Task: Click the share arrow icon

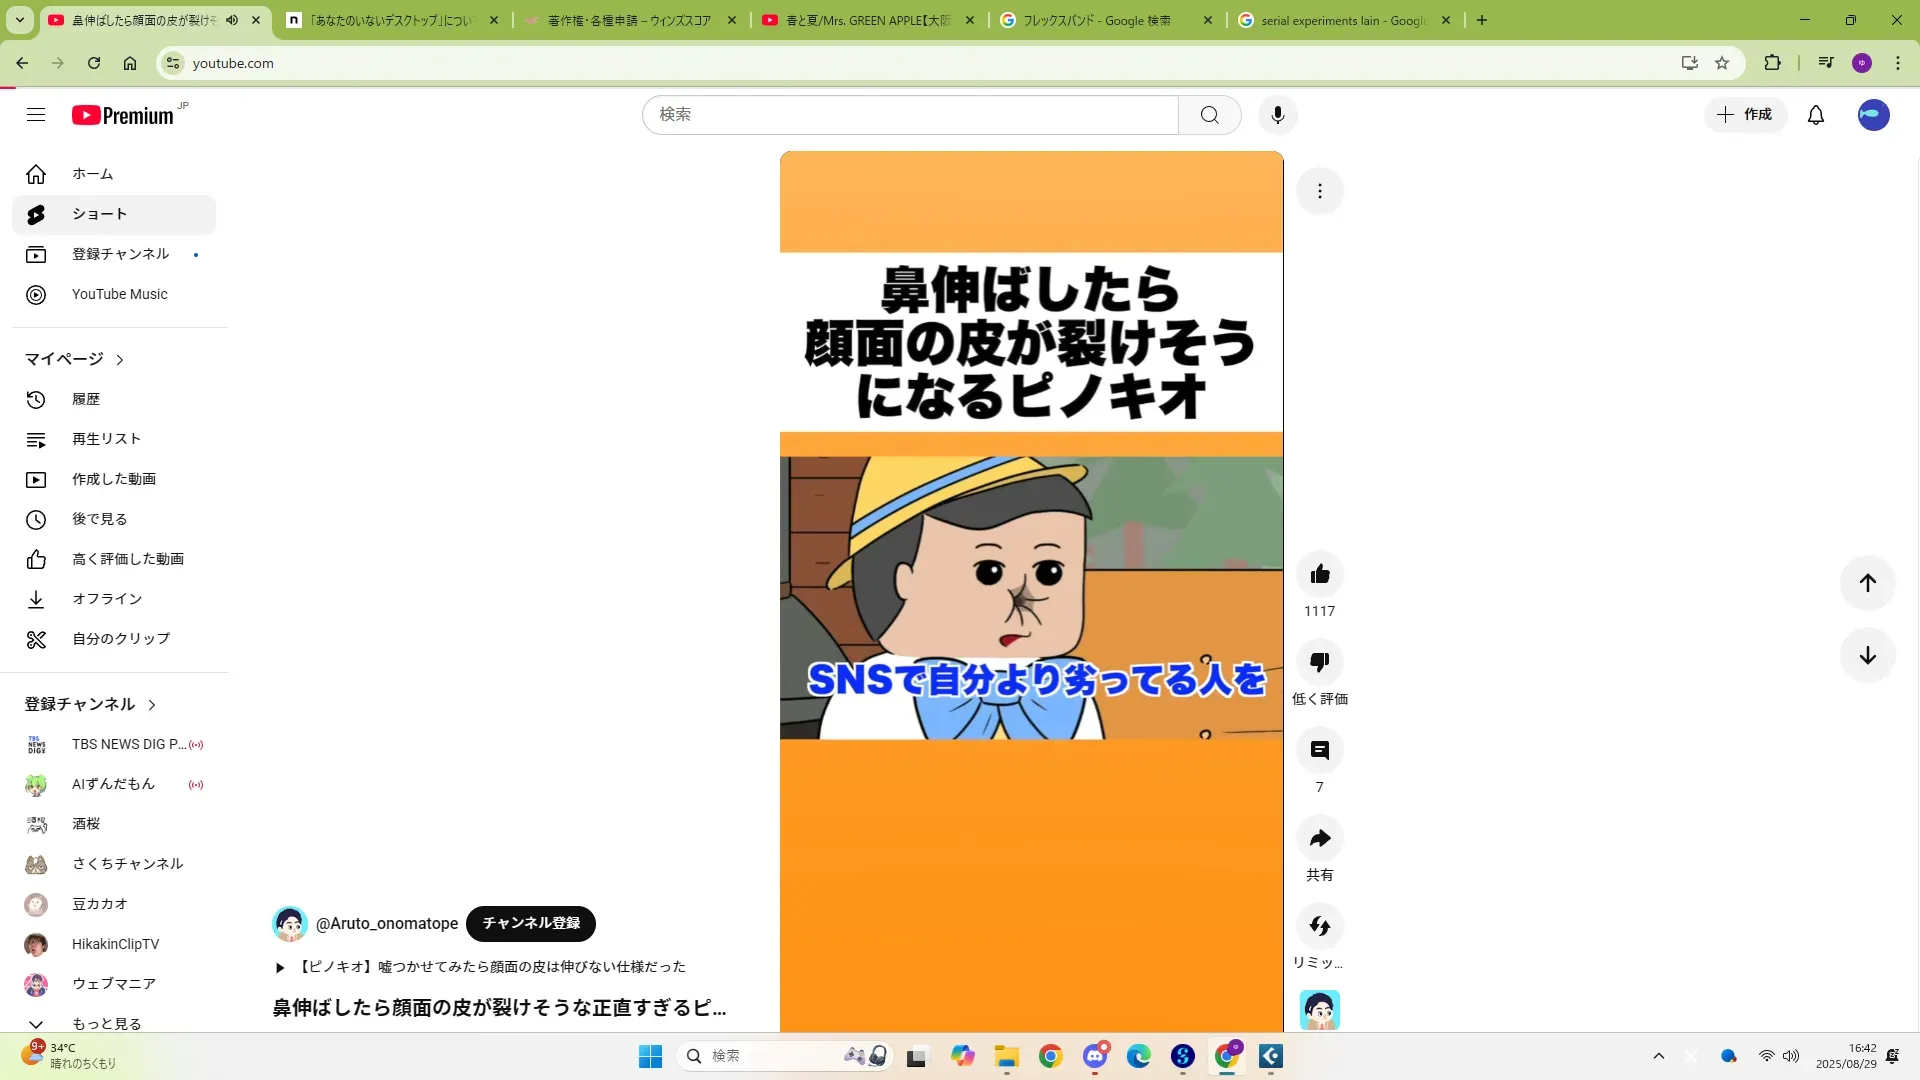Action: tap(1319, 838)
